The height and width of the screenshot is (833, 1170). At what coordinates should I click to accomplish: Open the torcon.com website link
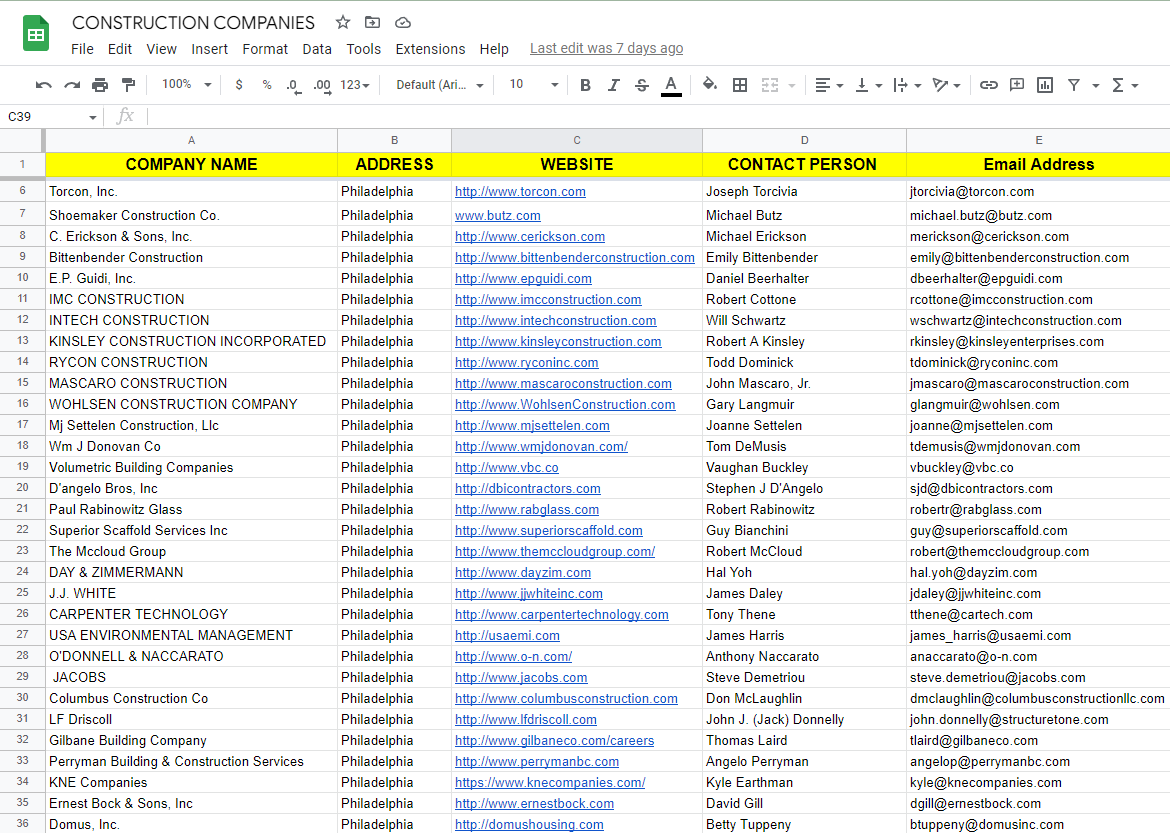520,192
